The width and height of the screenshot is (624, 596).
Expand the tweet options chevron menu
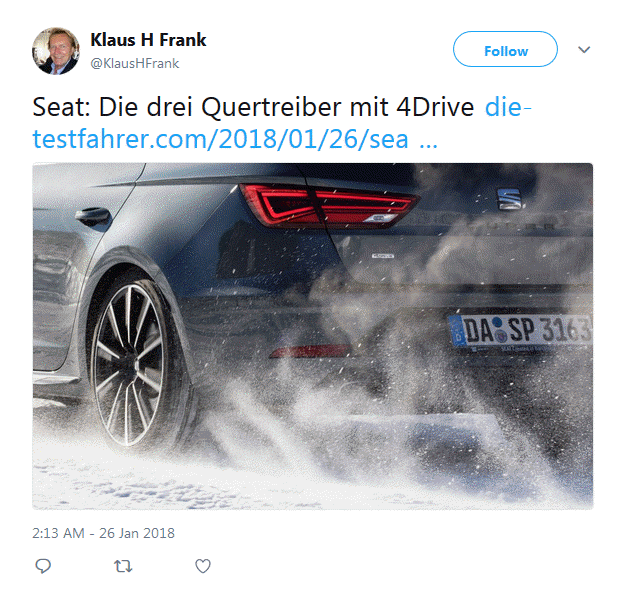point(584,50)
